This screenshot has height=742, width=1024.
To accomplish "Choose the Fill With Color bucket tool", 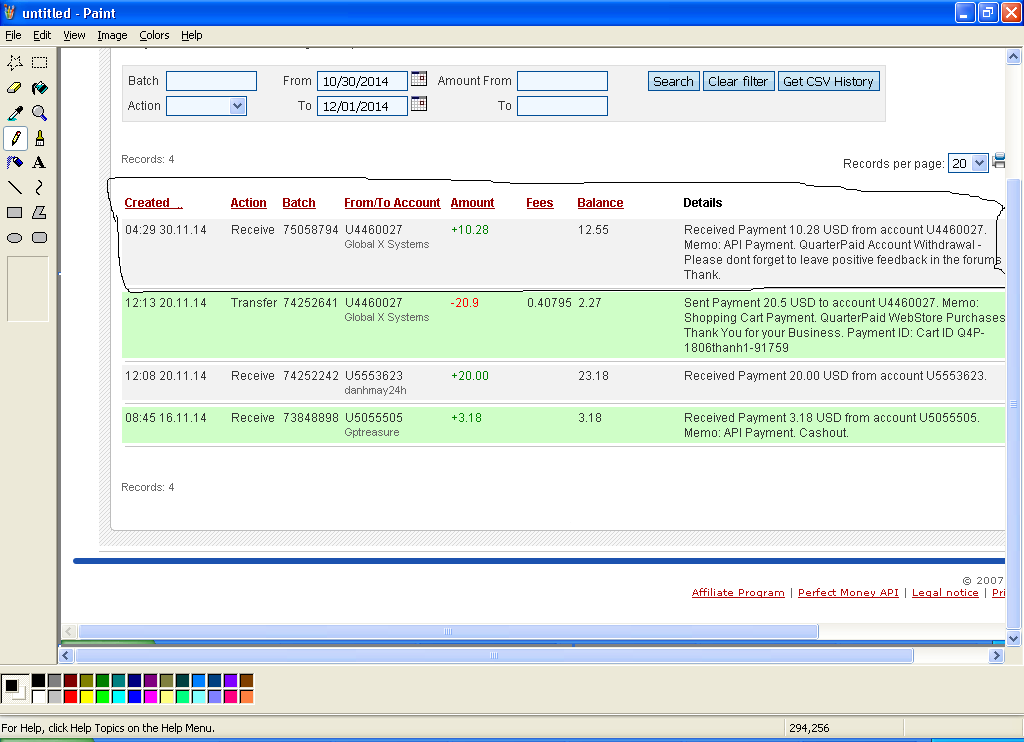I will point(39,88).
